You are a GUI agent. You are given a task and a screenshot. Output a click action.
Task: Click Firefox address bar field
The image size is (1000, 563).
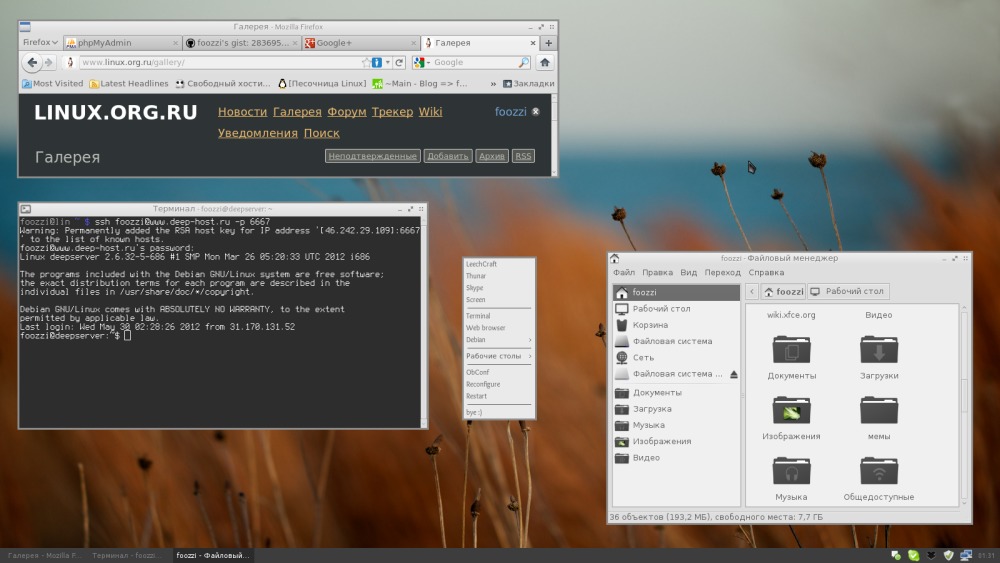tap(219, 62)
